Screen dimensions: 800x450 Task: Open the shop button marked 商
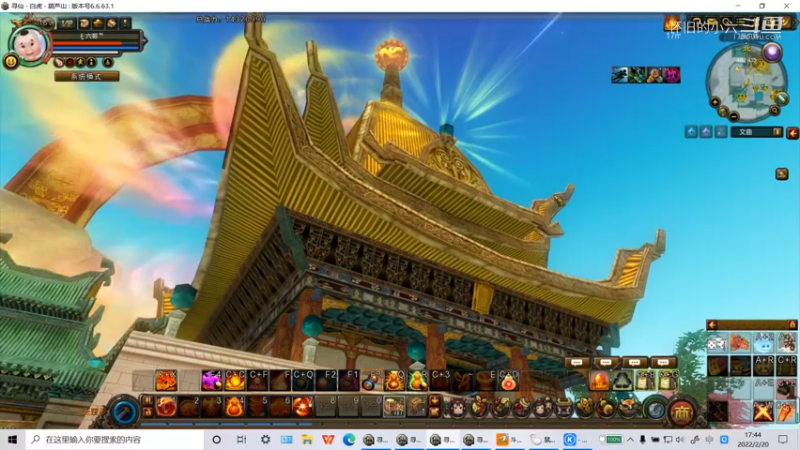point(682,411)
